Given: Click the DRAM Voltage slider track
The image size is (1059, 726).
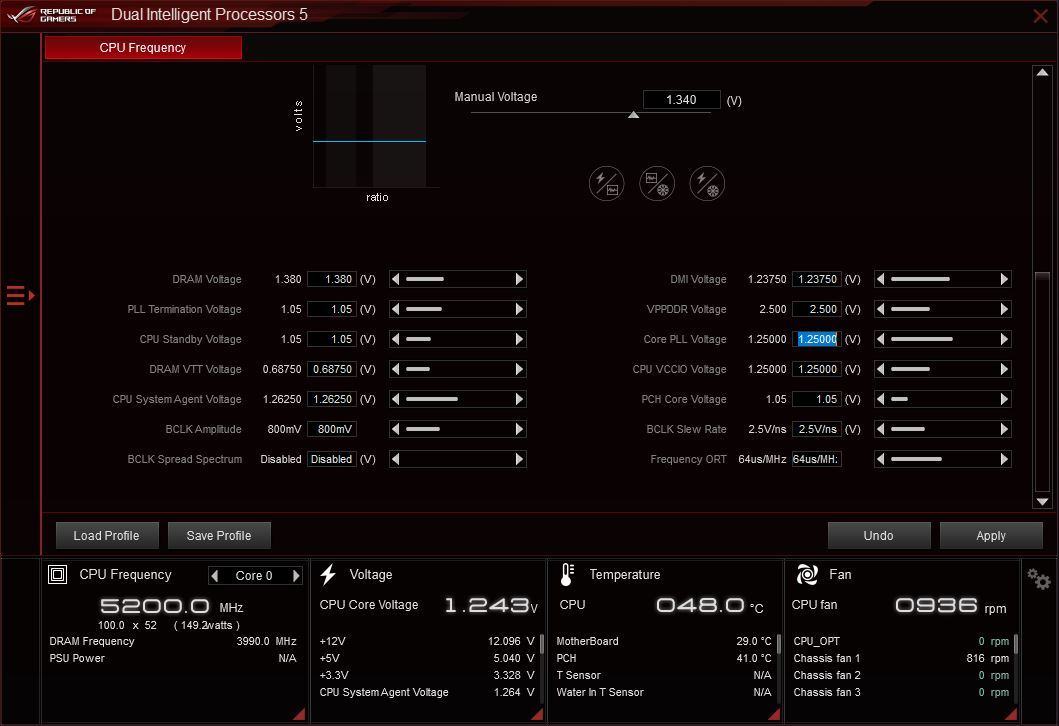Looking at the screenshot, I should tap(458, 279).
